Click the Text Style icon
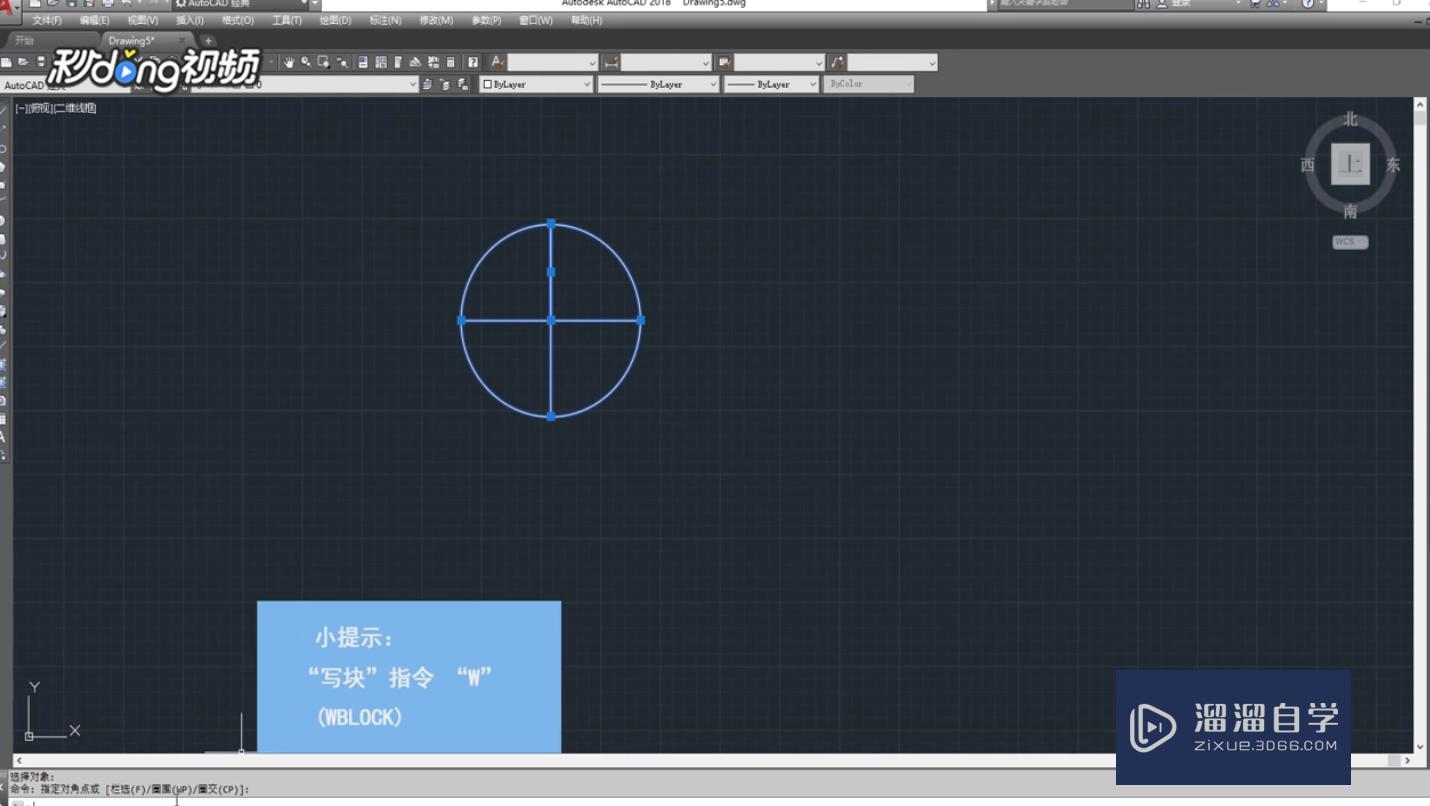Viewport: 1430px width, 806px height. coord(497,62)
